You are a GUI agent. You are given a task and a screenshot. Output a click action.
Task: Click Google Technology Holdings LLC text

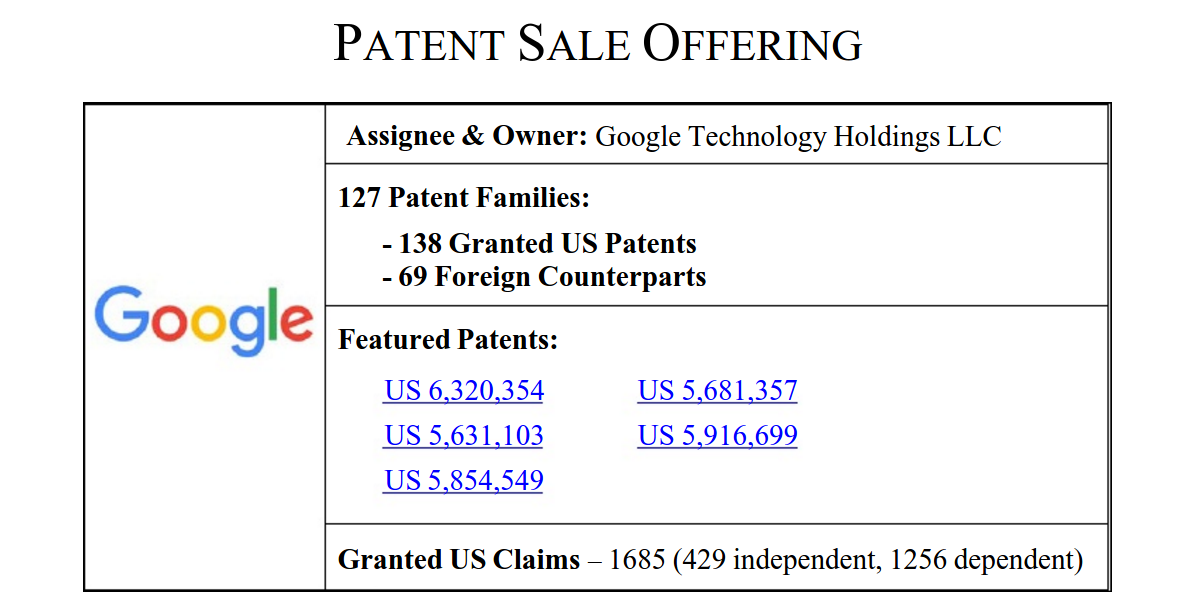[x=798, y=136]
